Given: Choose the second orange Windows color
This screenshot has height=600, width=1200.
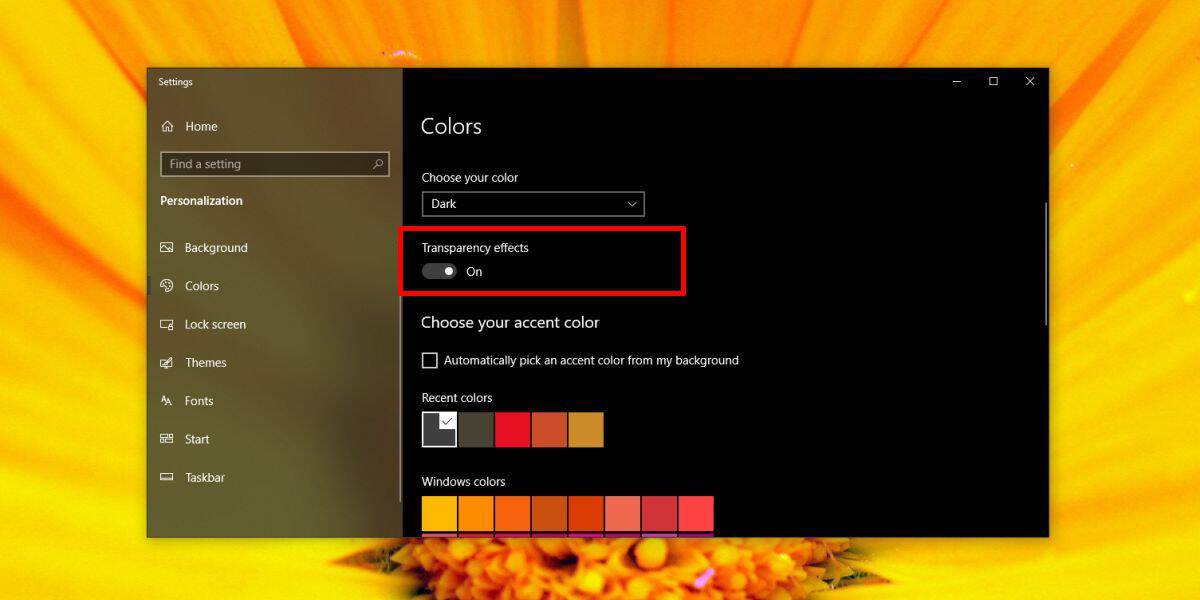Looking at the screenshot, I should pyautogui.click(x=476, y=514).
